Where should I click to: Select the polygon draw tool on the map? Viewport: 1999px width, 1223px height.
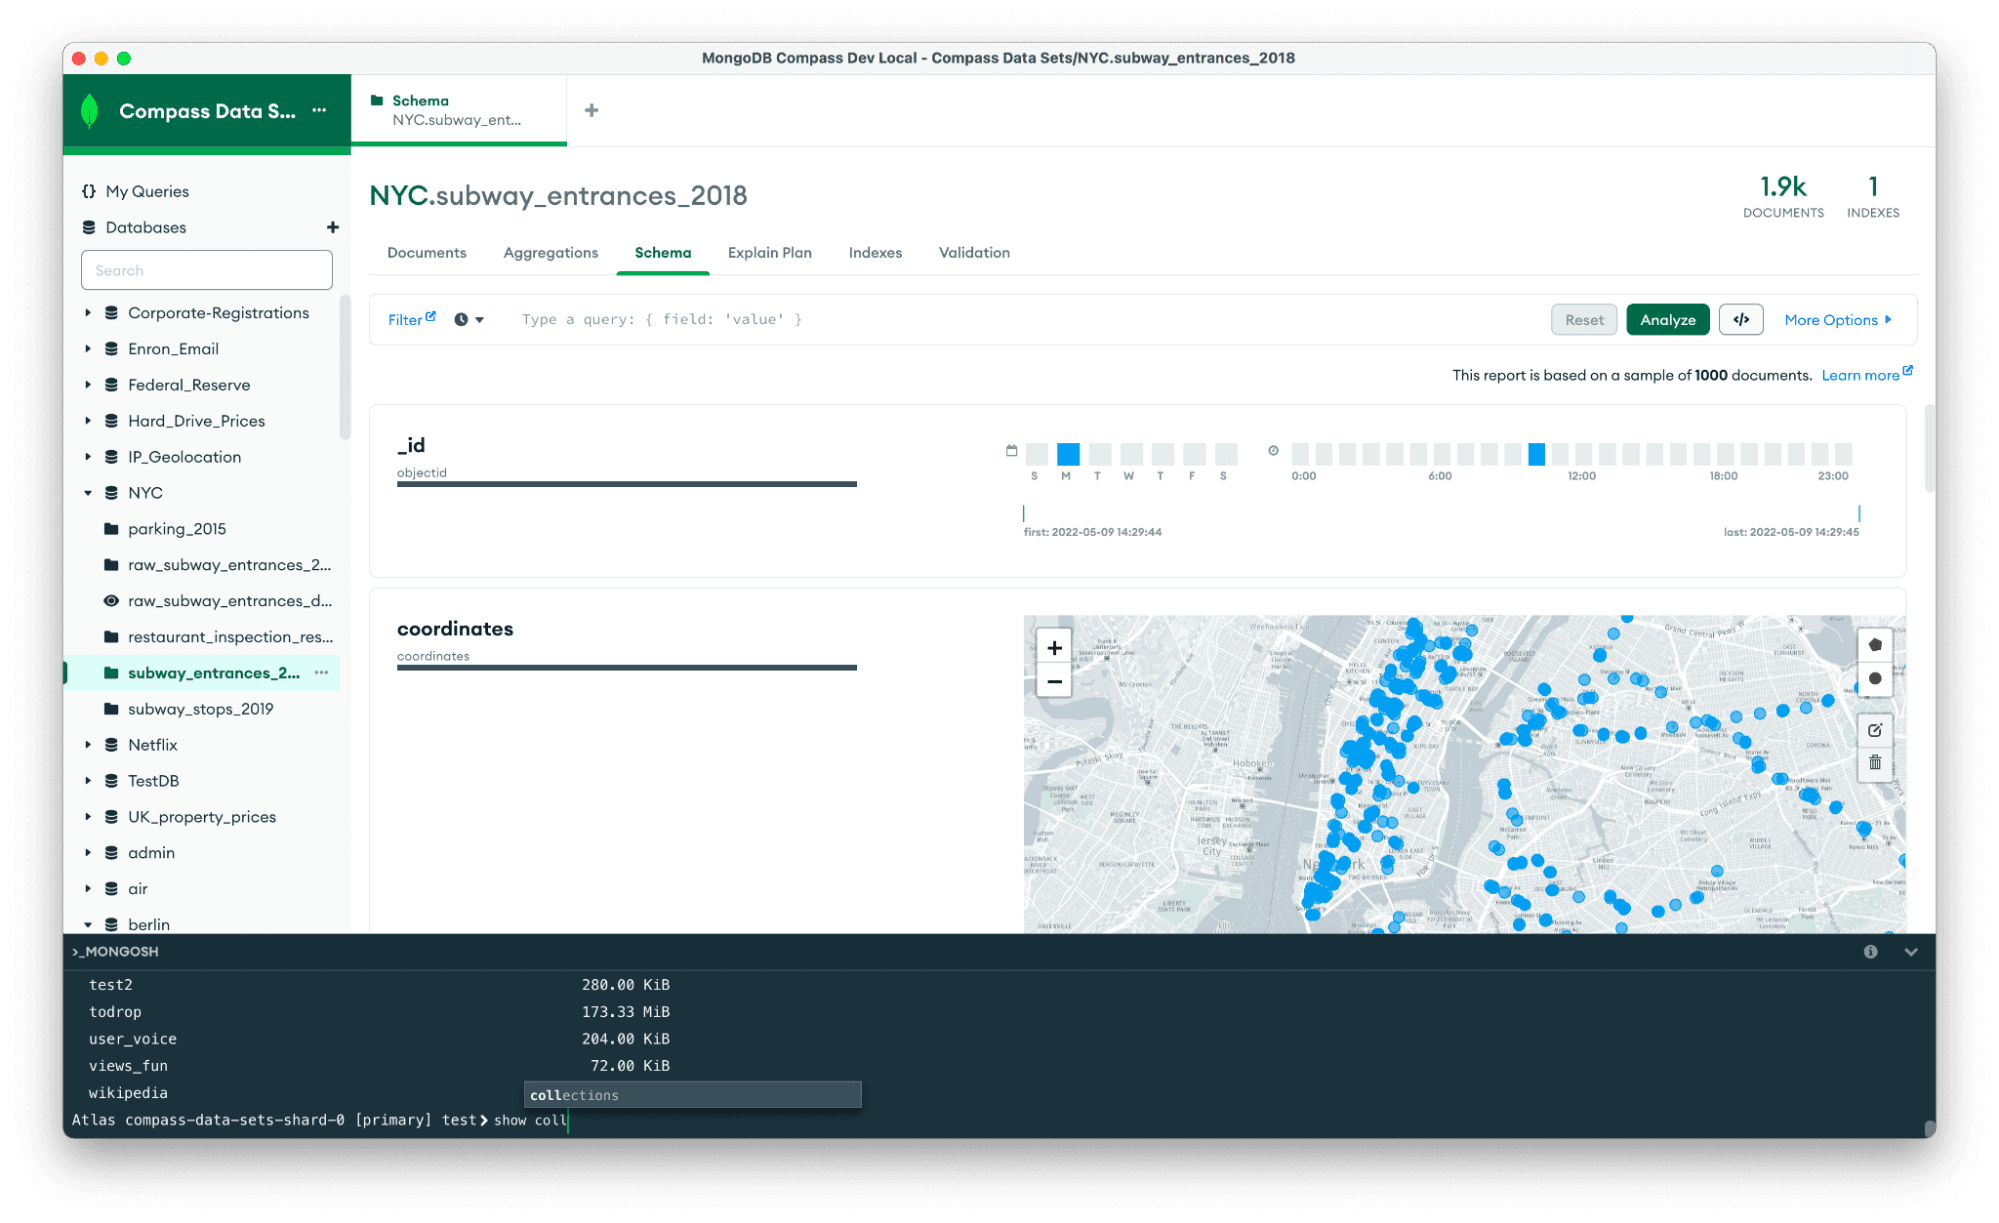point(1876,644)
